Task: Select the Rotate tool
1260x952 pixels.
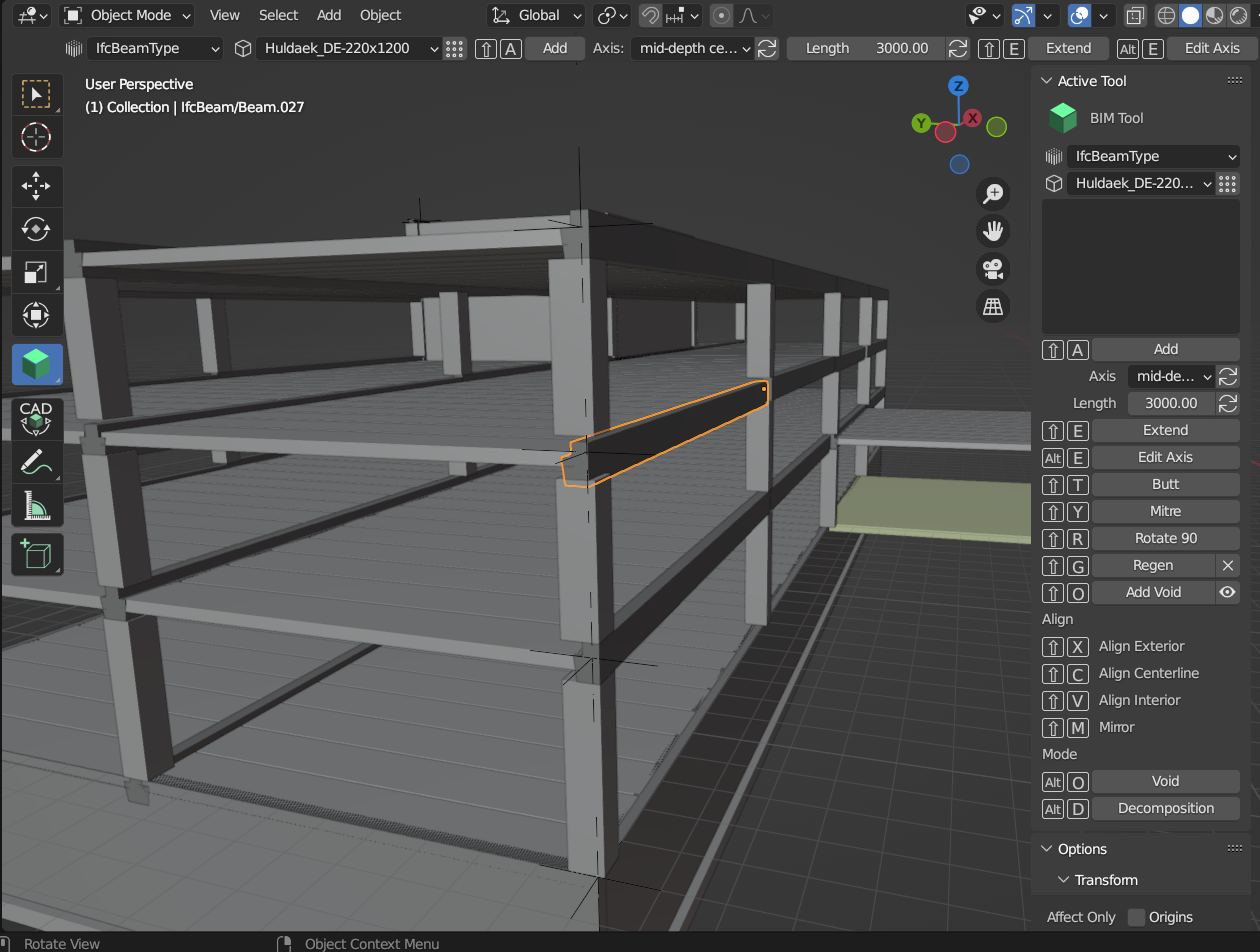Action: [x=36, y=229]
